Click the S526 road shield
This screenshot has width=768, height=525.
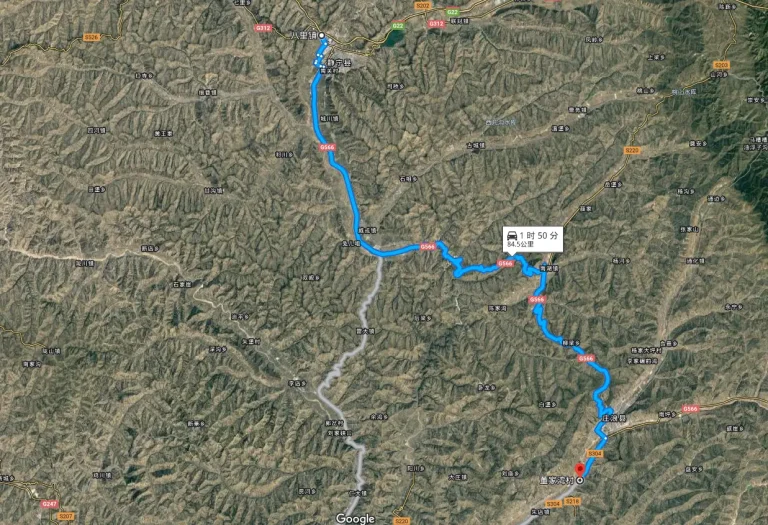tap(92, 37)
